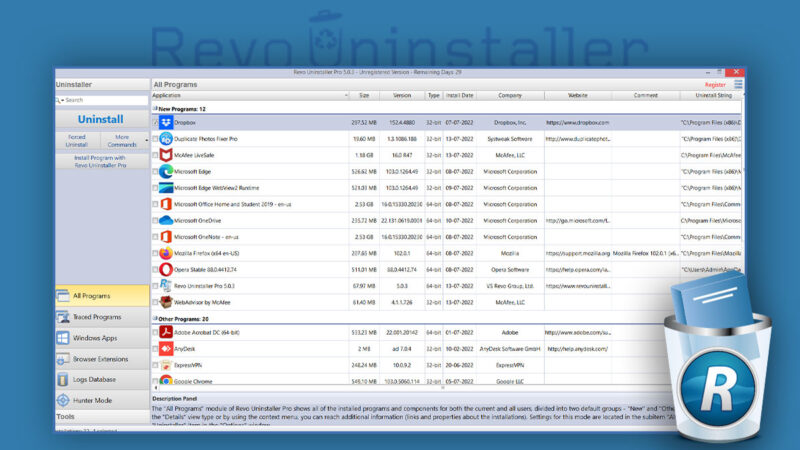This screenshot has height=450, width=800.
Task: Click the help.anydesk.com website link
Action: click(577, 349)
